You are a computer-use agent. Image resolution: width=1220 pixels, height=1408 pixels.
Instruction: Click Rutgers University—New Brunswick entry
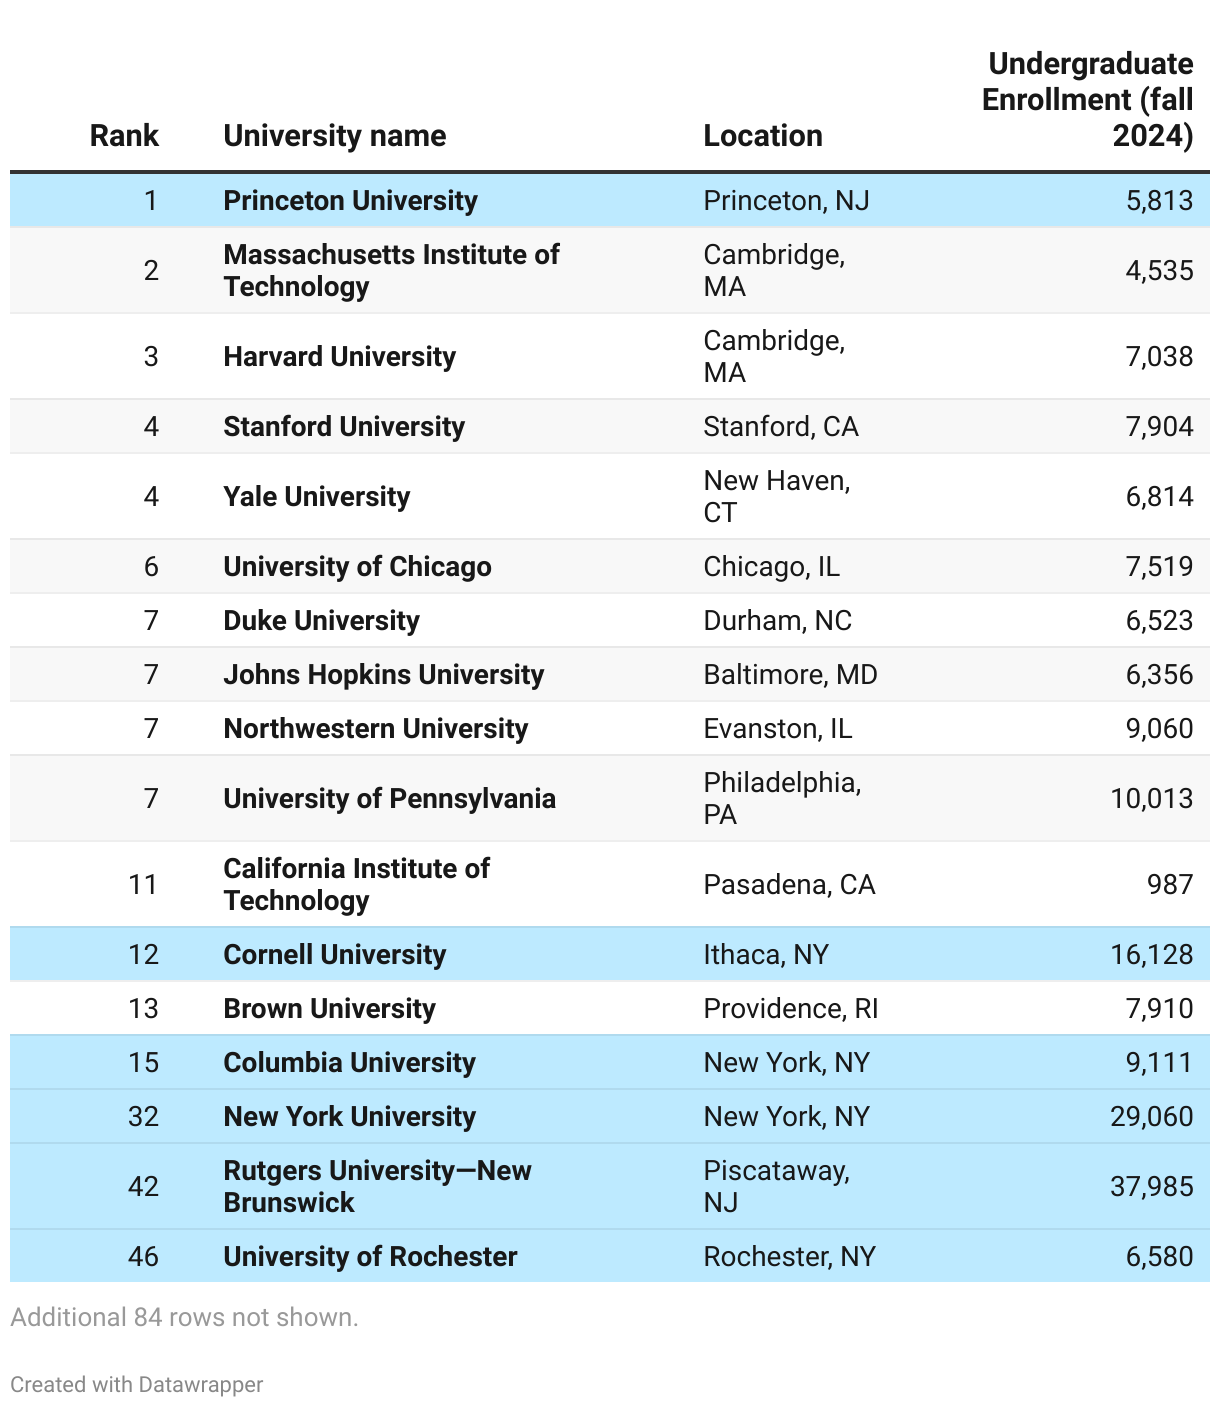click(x=377, y=1186)
